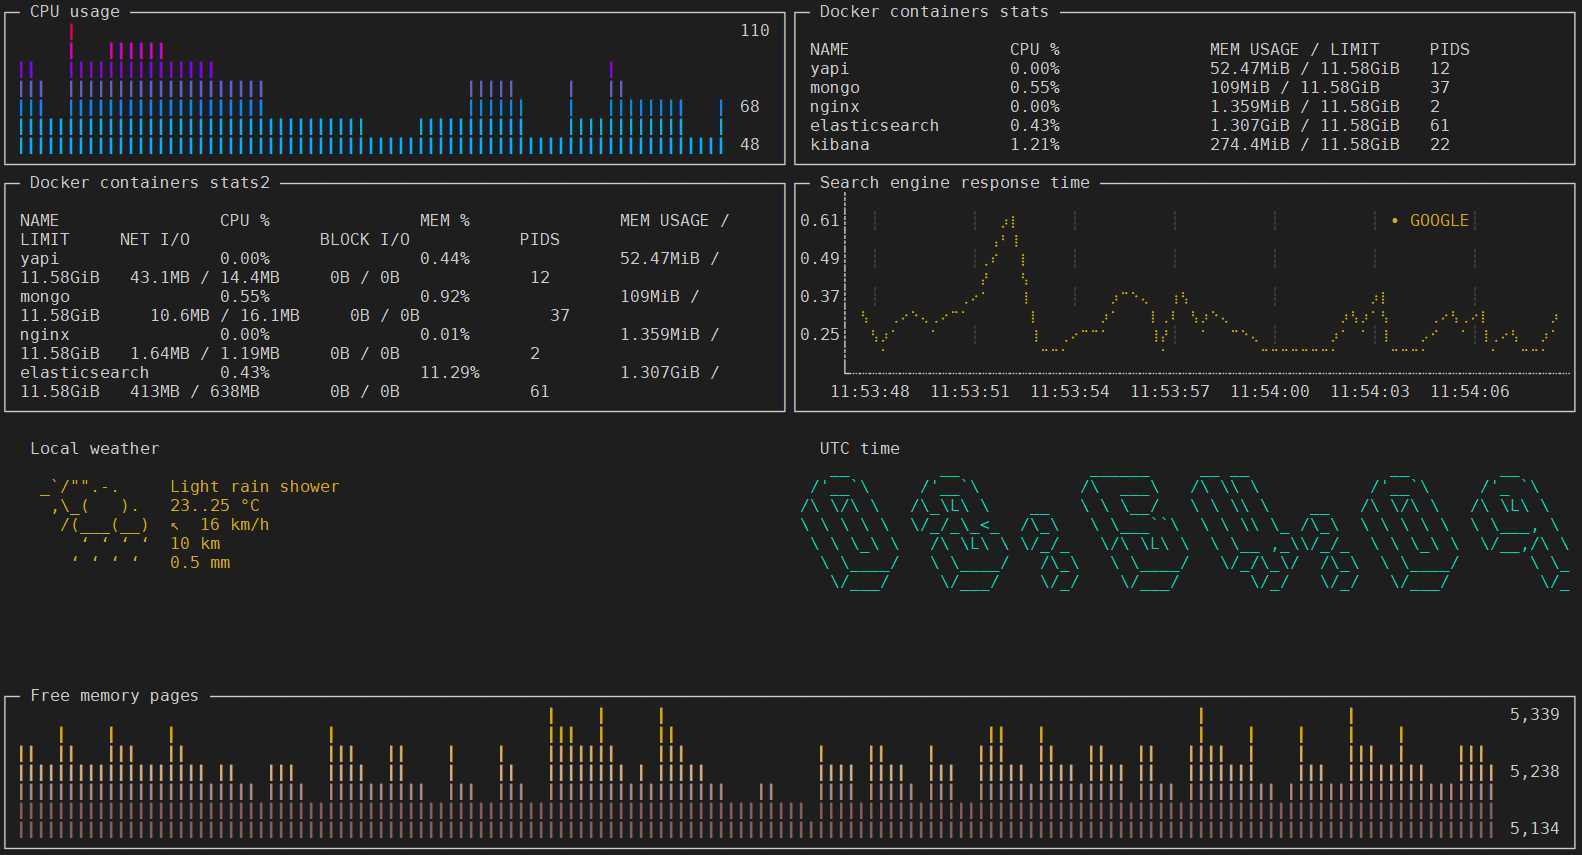Click the 11:53:54 time axis label
Screen dimensions: 1582x855
(x=1070, y=391)
